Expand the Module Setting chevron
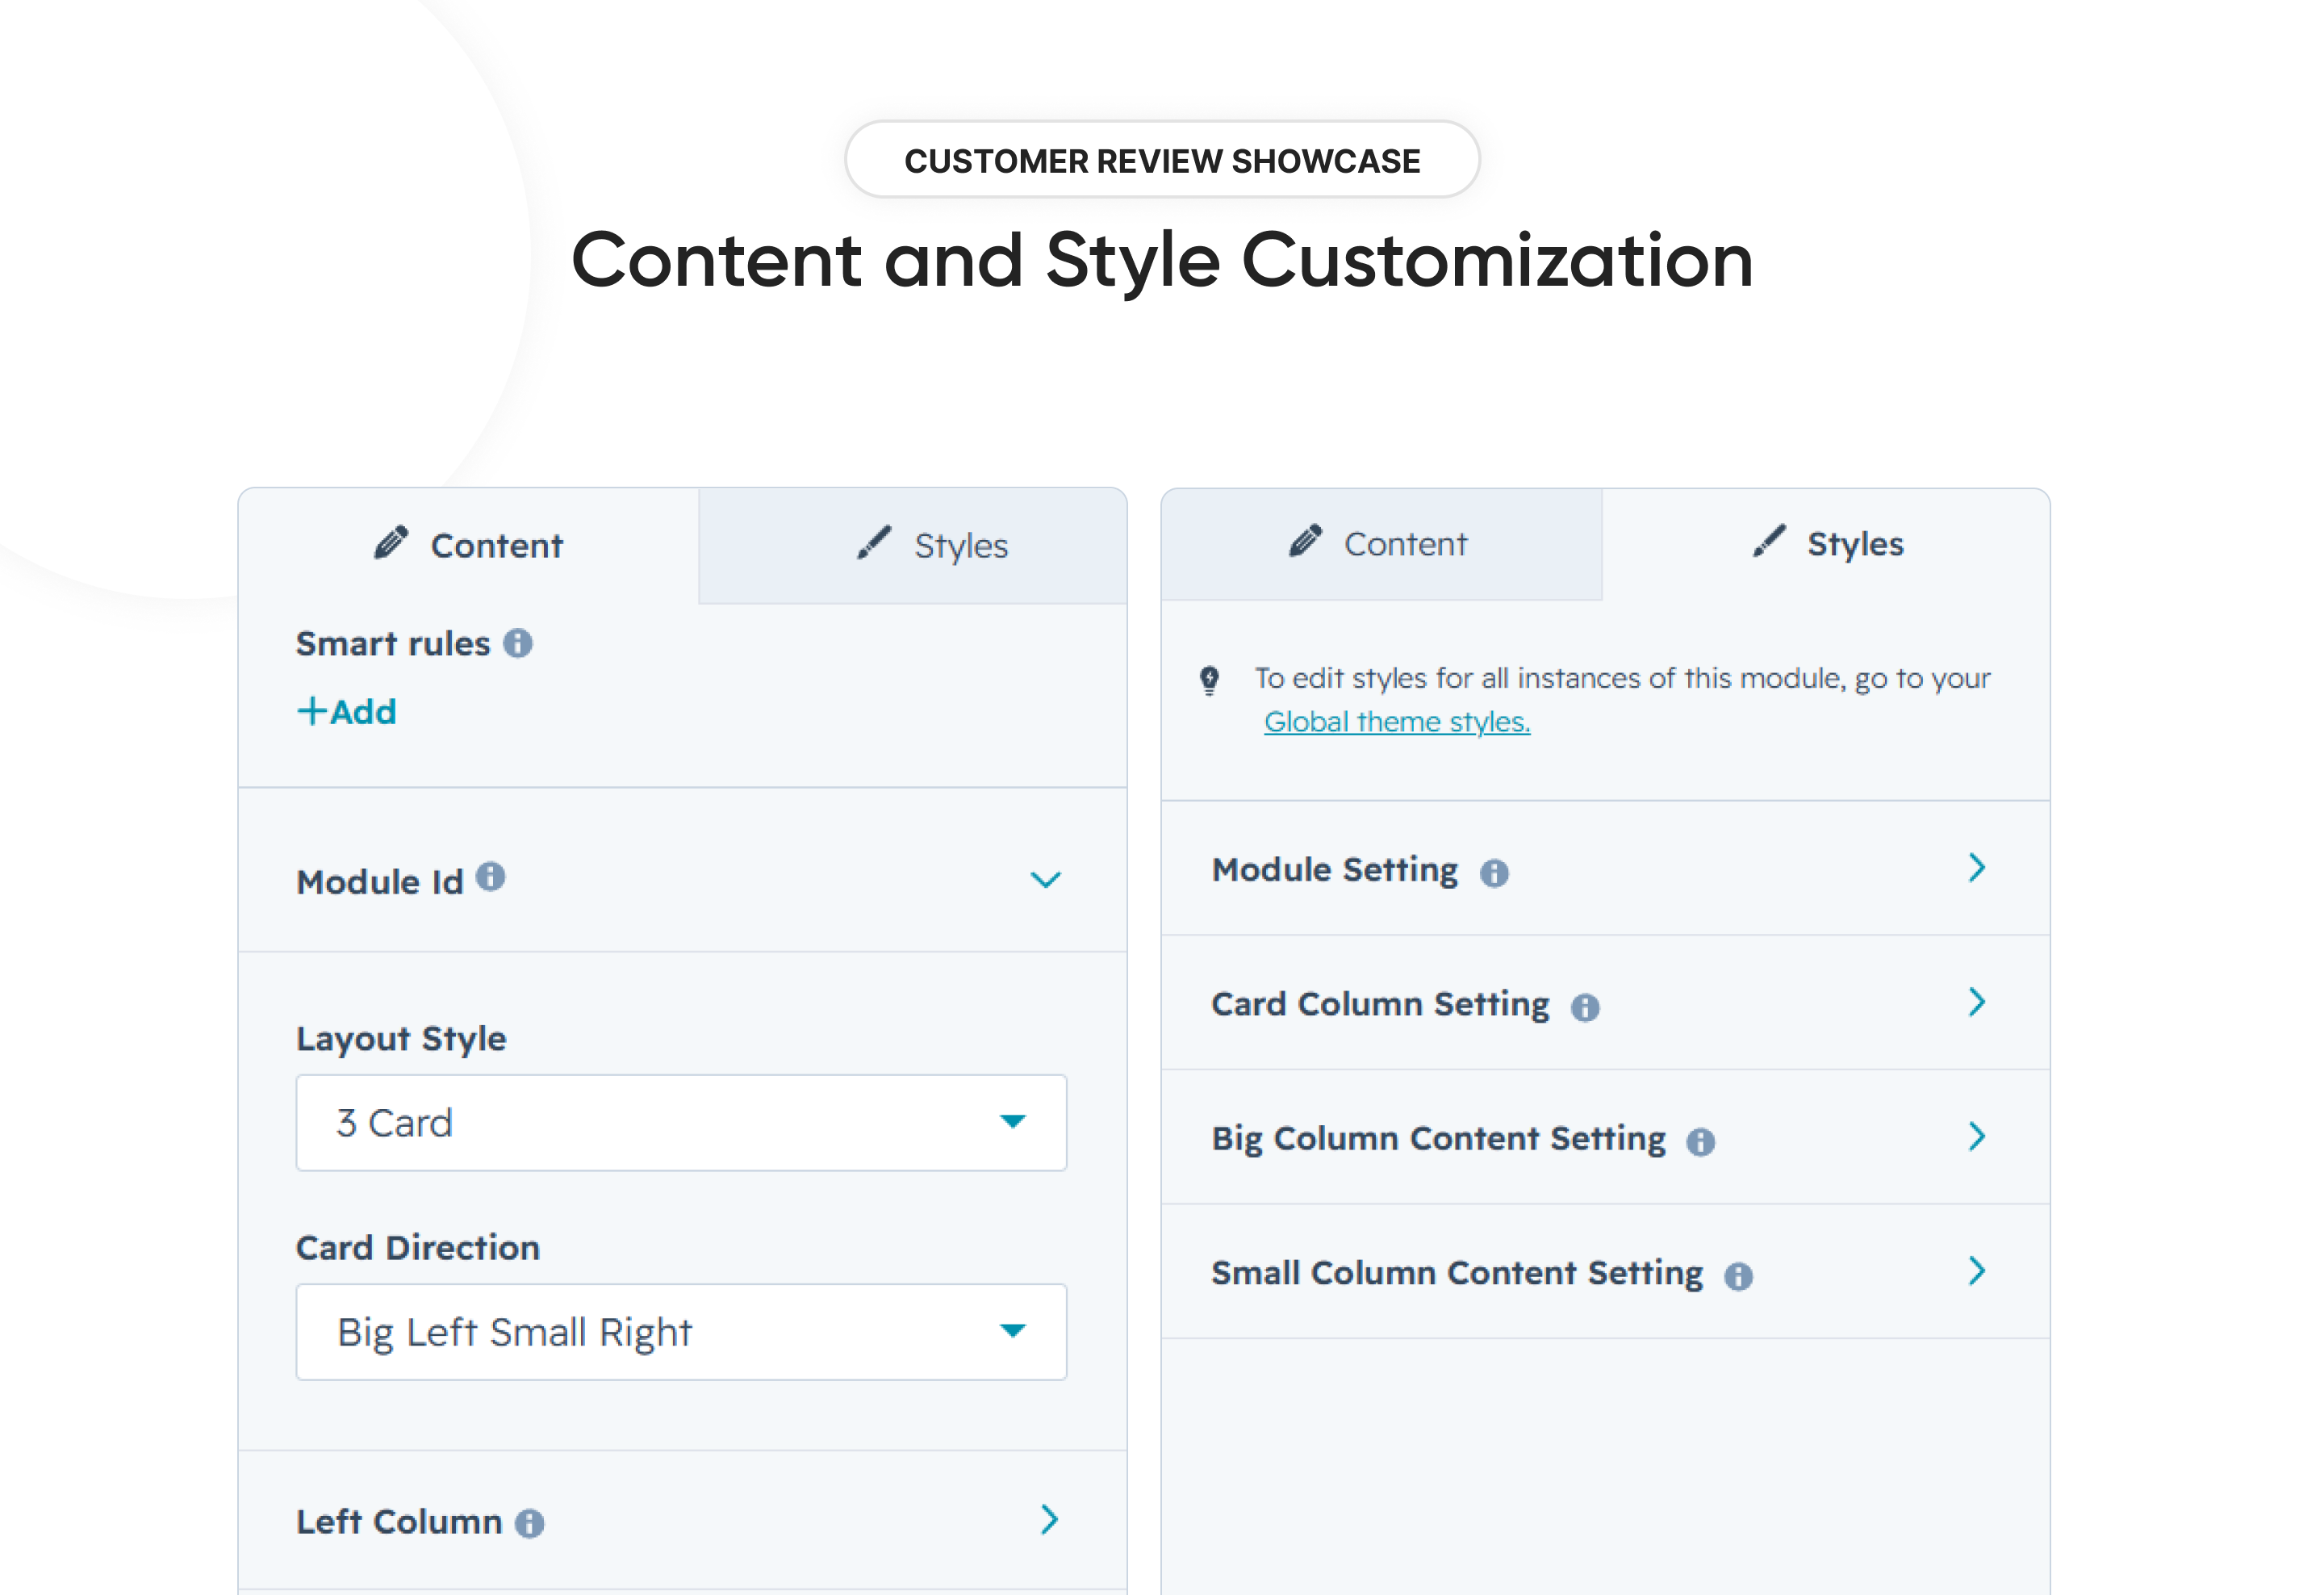This screenshot has width=2324, height=1595. coord(1977,868)
